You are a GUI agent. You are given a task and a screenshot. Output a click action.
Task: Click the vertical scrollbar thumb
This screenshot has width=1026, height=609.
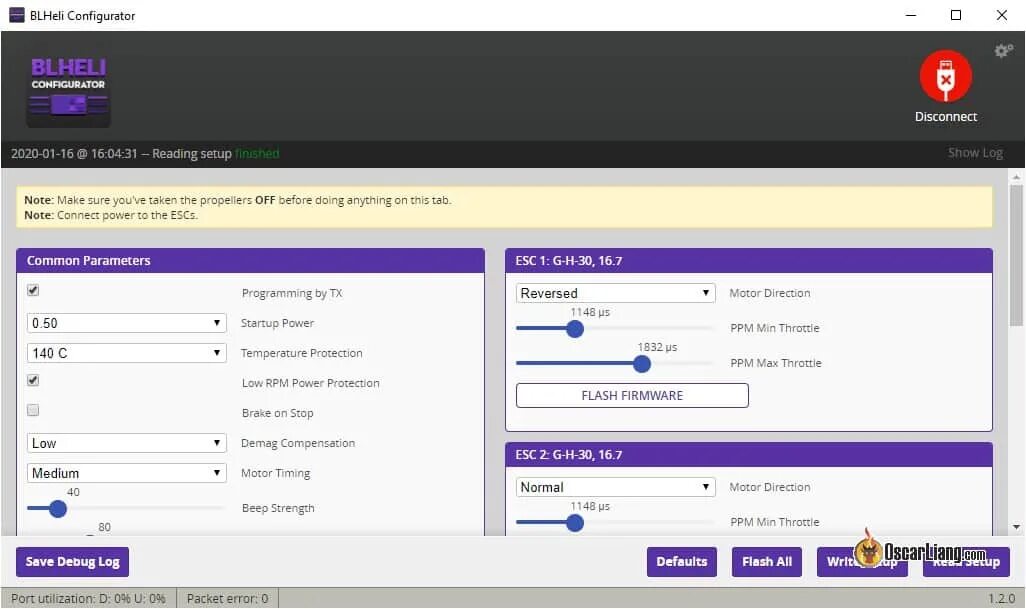tap(1016, 255)
